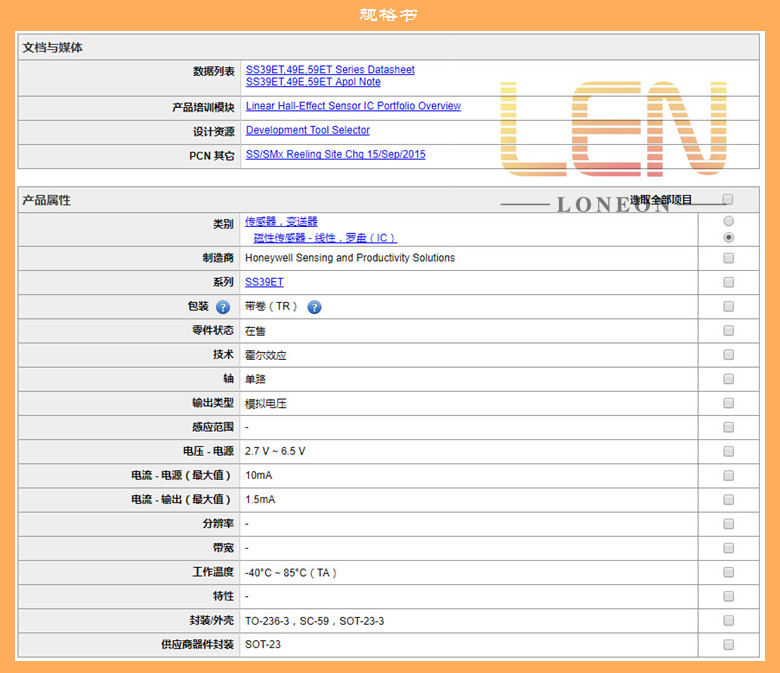This screenshot has height=673, width=780.
Task: Check the 带宽 row checkbox
Action: point(728,548)
